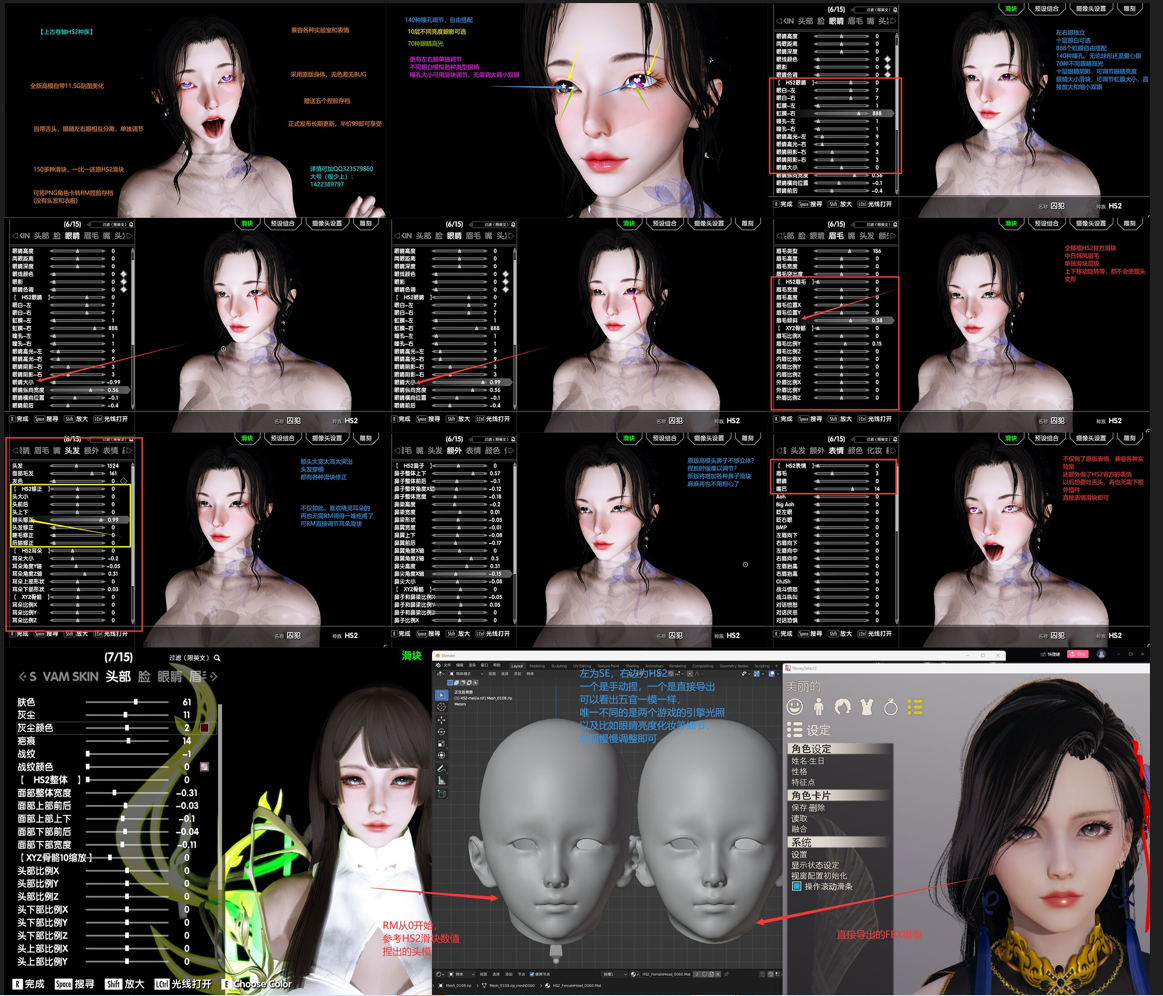Open the body figure category icon
The image size is (1163, 996).
point(819,707)
